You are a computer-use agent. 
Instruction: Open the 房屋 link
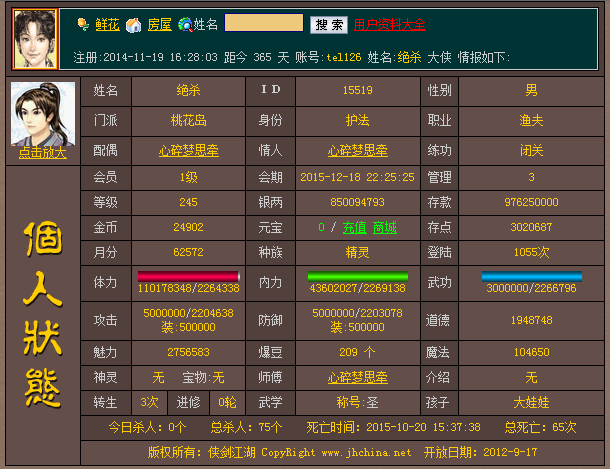(x=160, y=24)
